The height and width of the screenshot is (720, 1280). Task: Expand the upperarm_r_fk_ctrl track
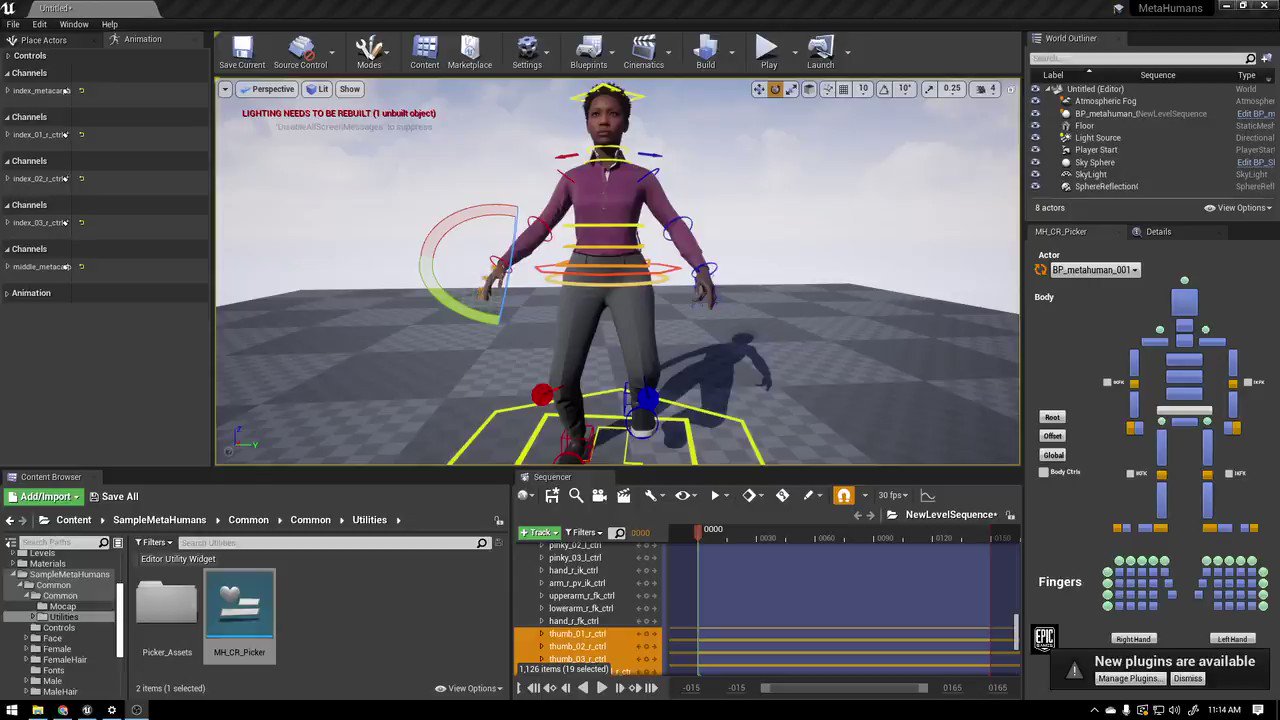tap(542, 596)
